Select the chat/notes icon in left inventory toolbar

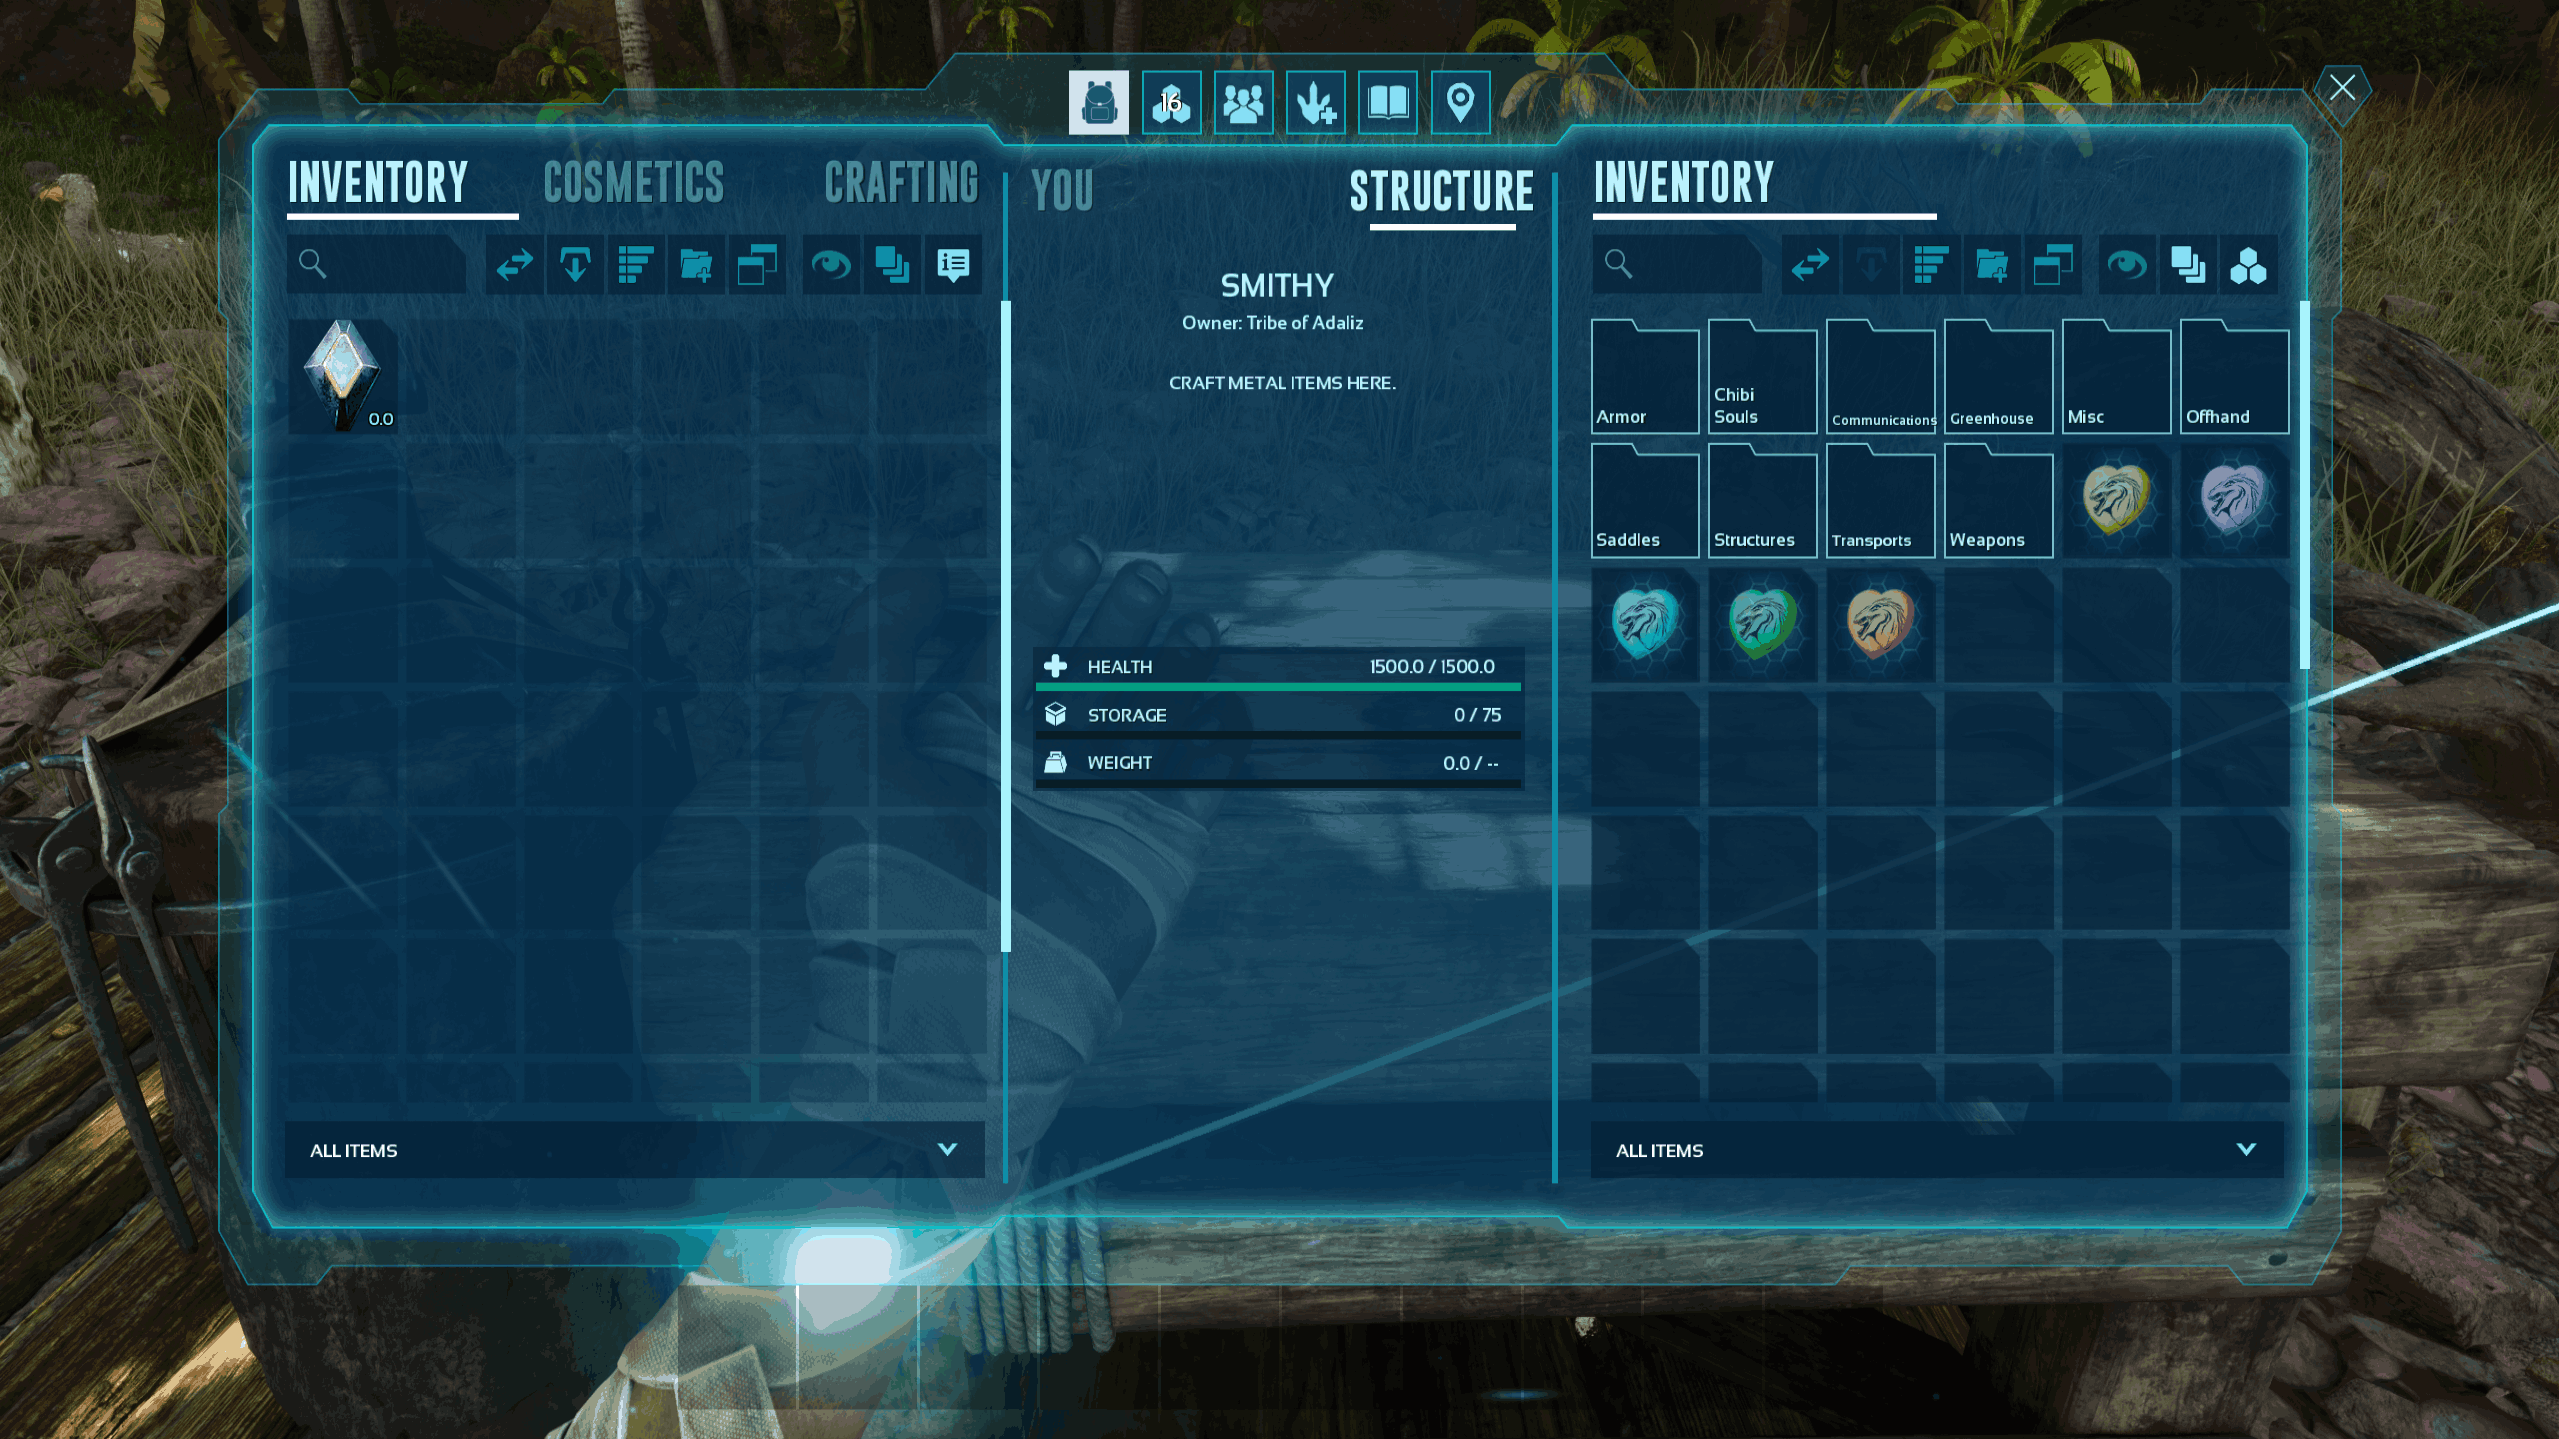click(x=954, y=264)
